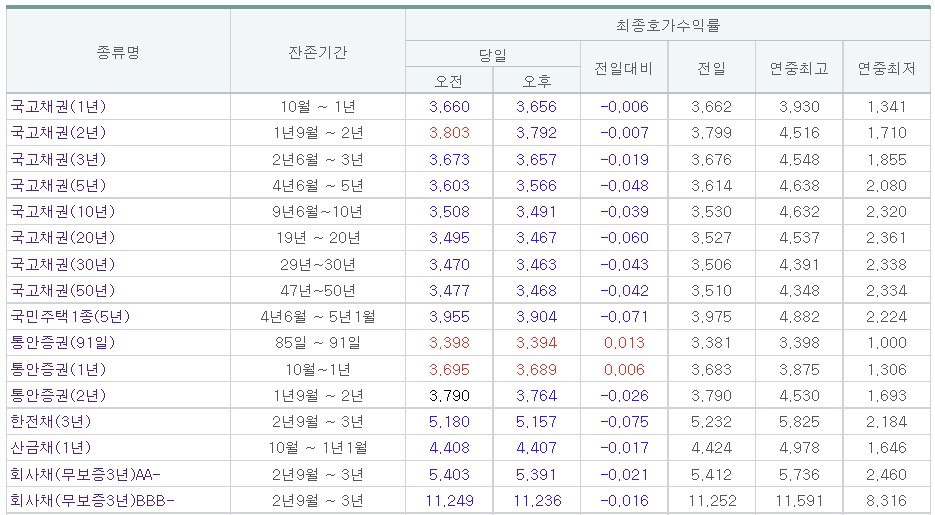Click the 연중최고 column header

click(x=799, y=69)
